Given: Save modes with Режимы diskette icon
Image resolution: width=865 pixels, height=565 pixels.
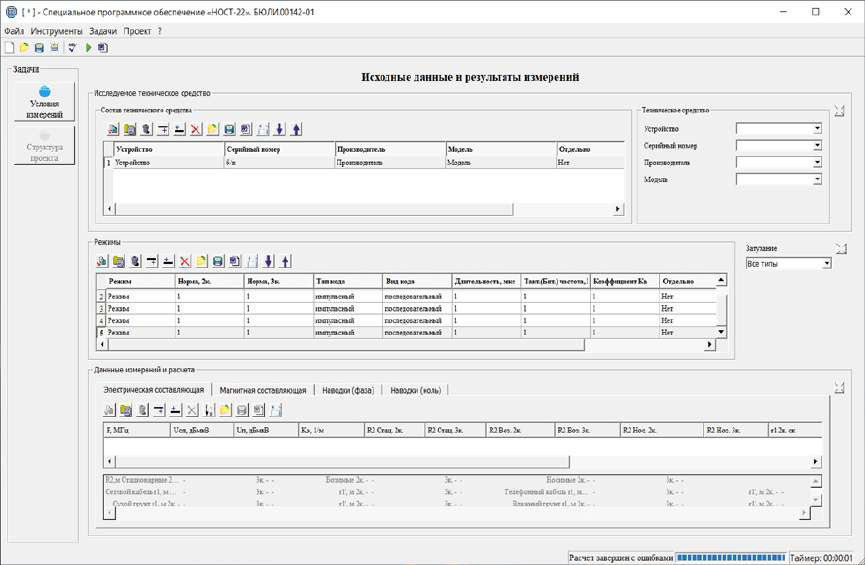Looking at the screenshot, I should tap(218, 262).
